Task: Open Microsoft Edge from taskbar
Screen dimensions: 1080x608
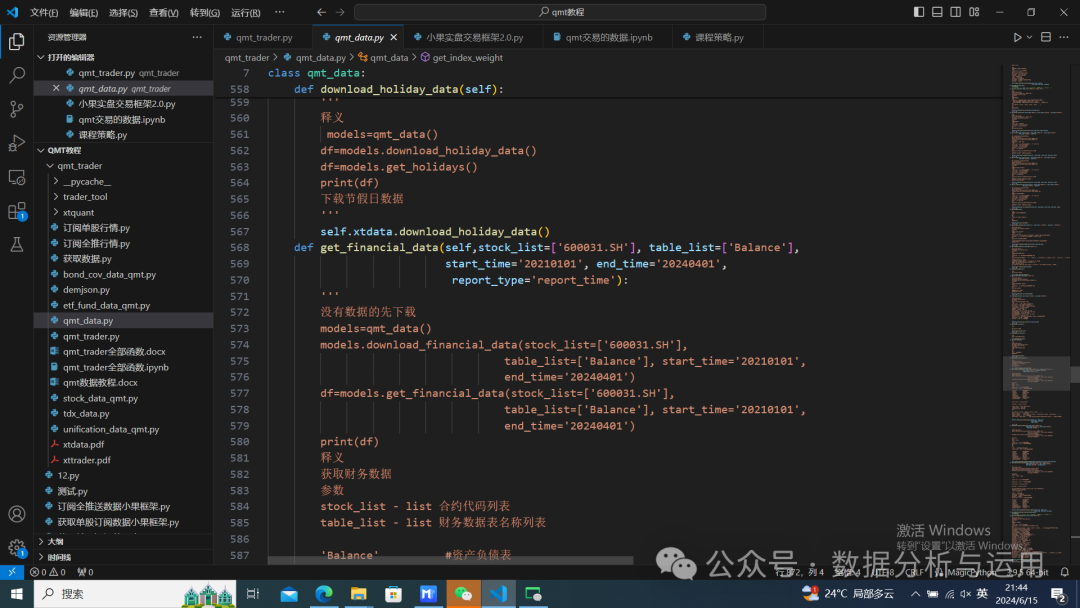Action: tap(324, 594)
